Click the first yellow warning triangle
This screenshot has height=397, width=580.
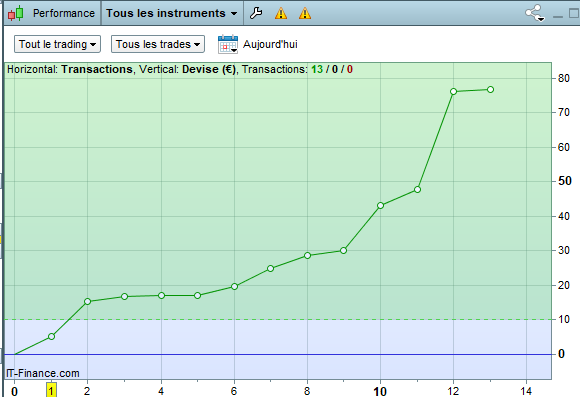coord(281,13)
